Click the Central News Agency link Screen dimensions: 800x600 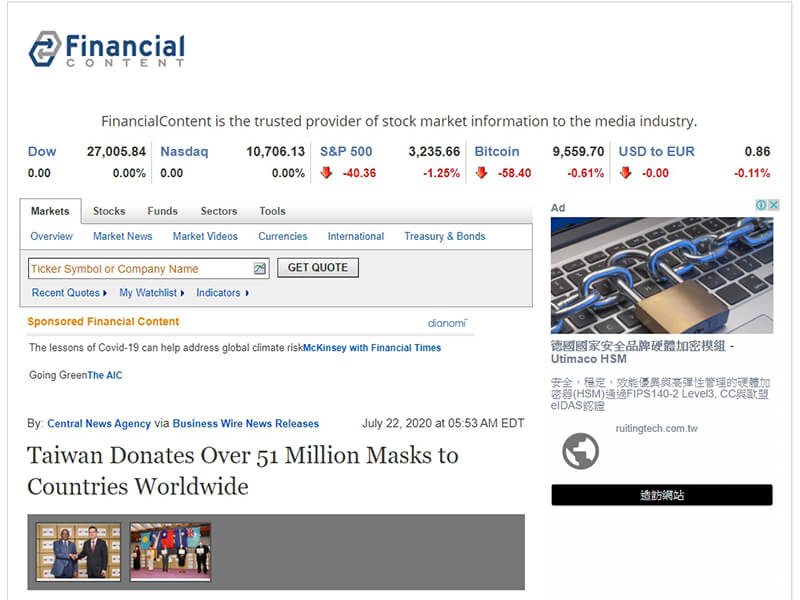point(99,423)
